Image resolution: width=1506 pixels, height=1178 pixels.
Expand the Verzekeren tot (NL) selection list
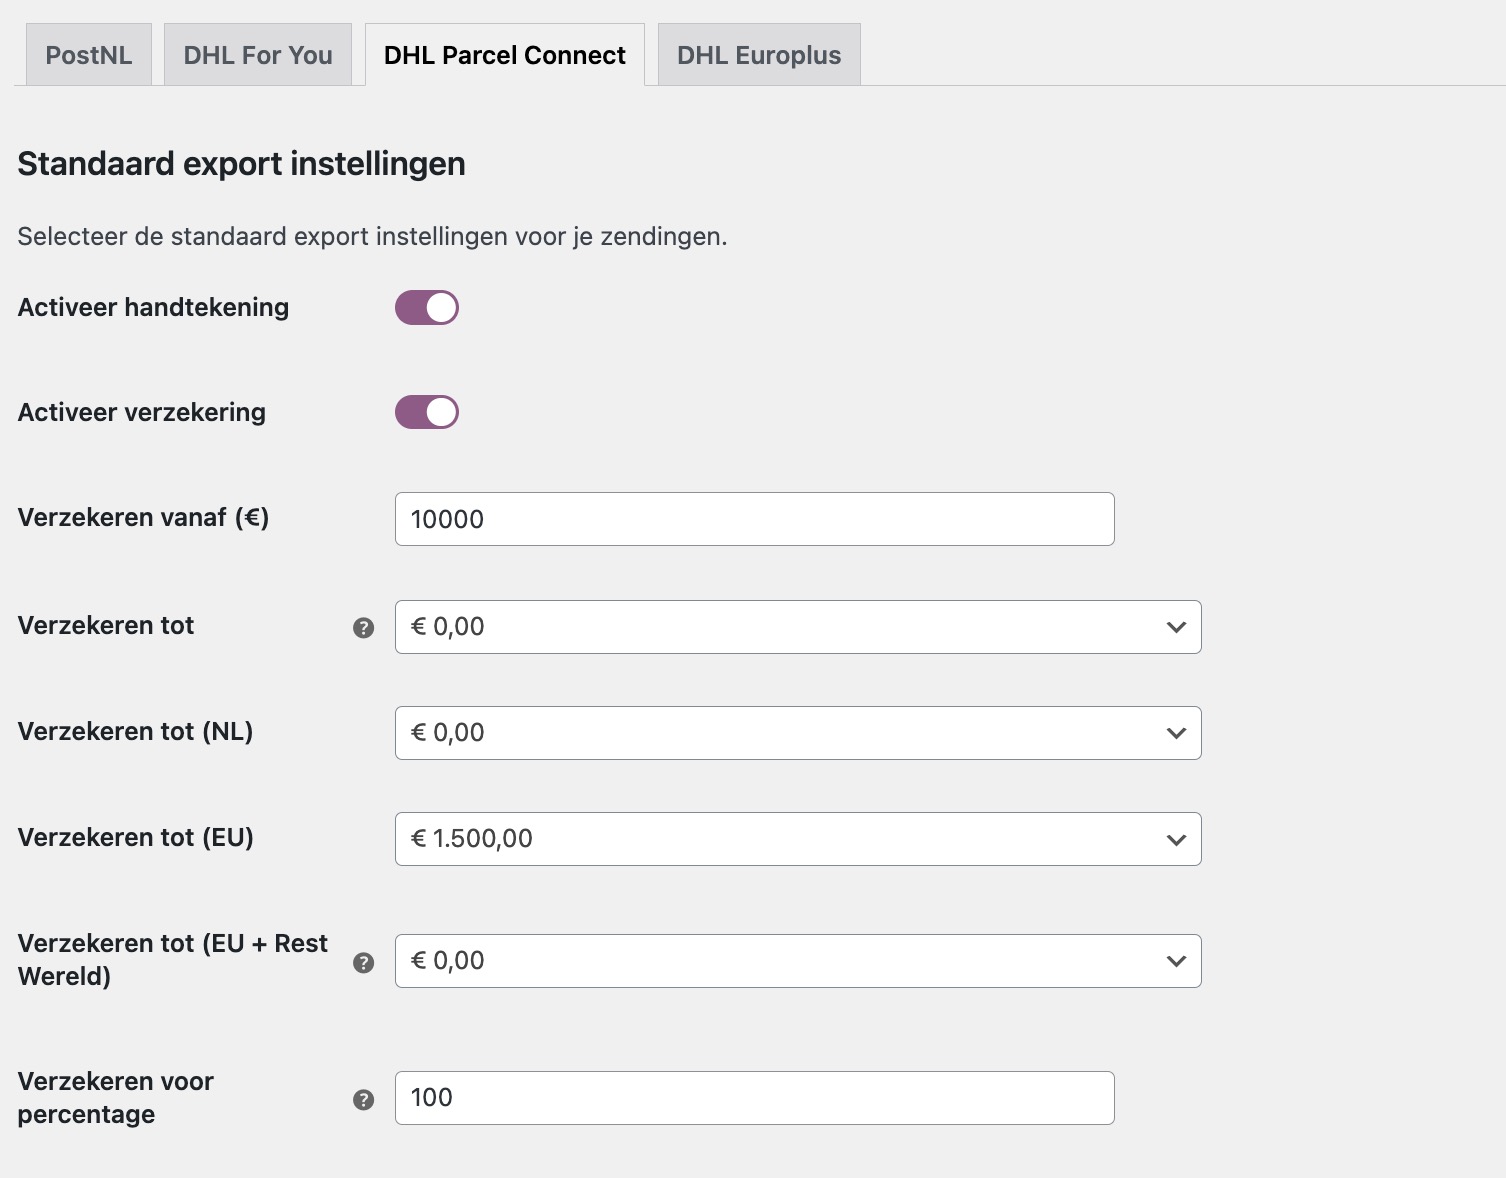[798, 733]
